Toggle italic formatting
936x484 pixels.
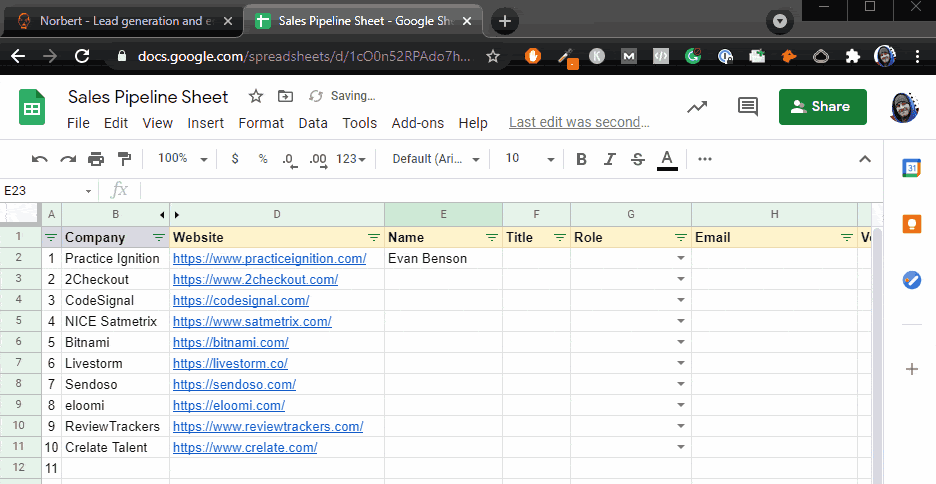609,159
